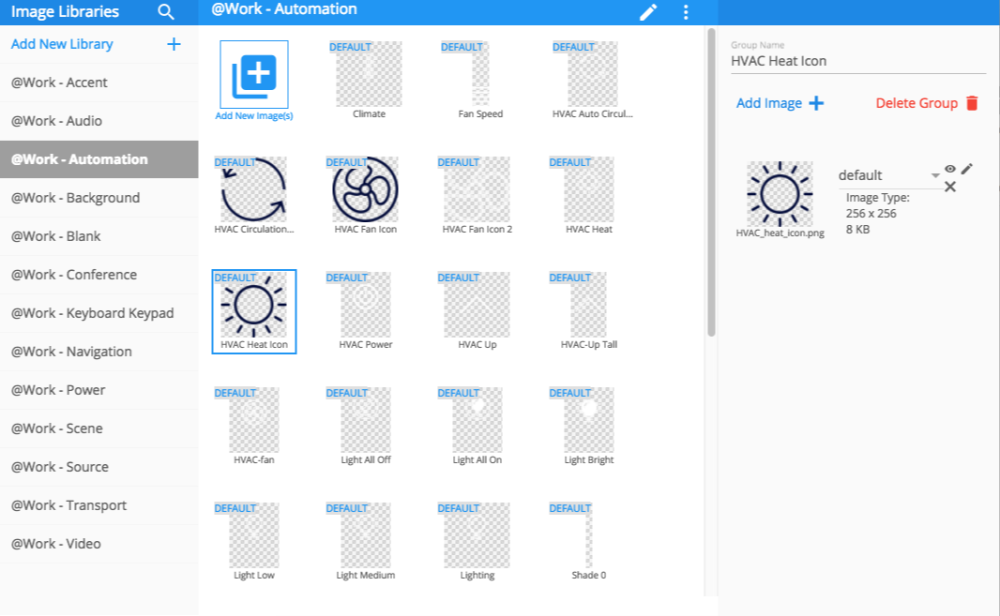The image size is (1000, 616).
Task: Open the @Work - Scene library
Action: 99,429
